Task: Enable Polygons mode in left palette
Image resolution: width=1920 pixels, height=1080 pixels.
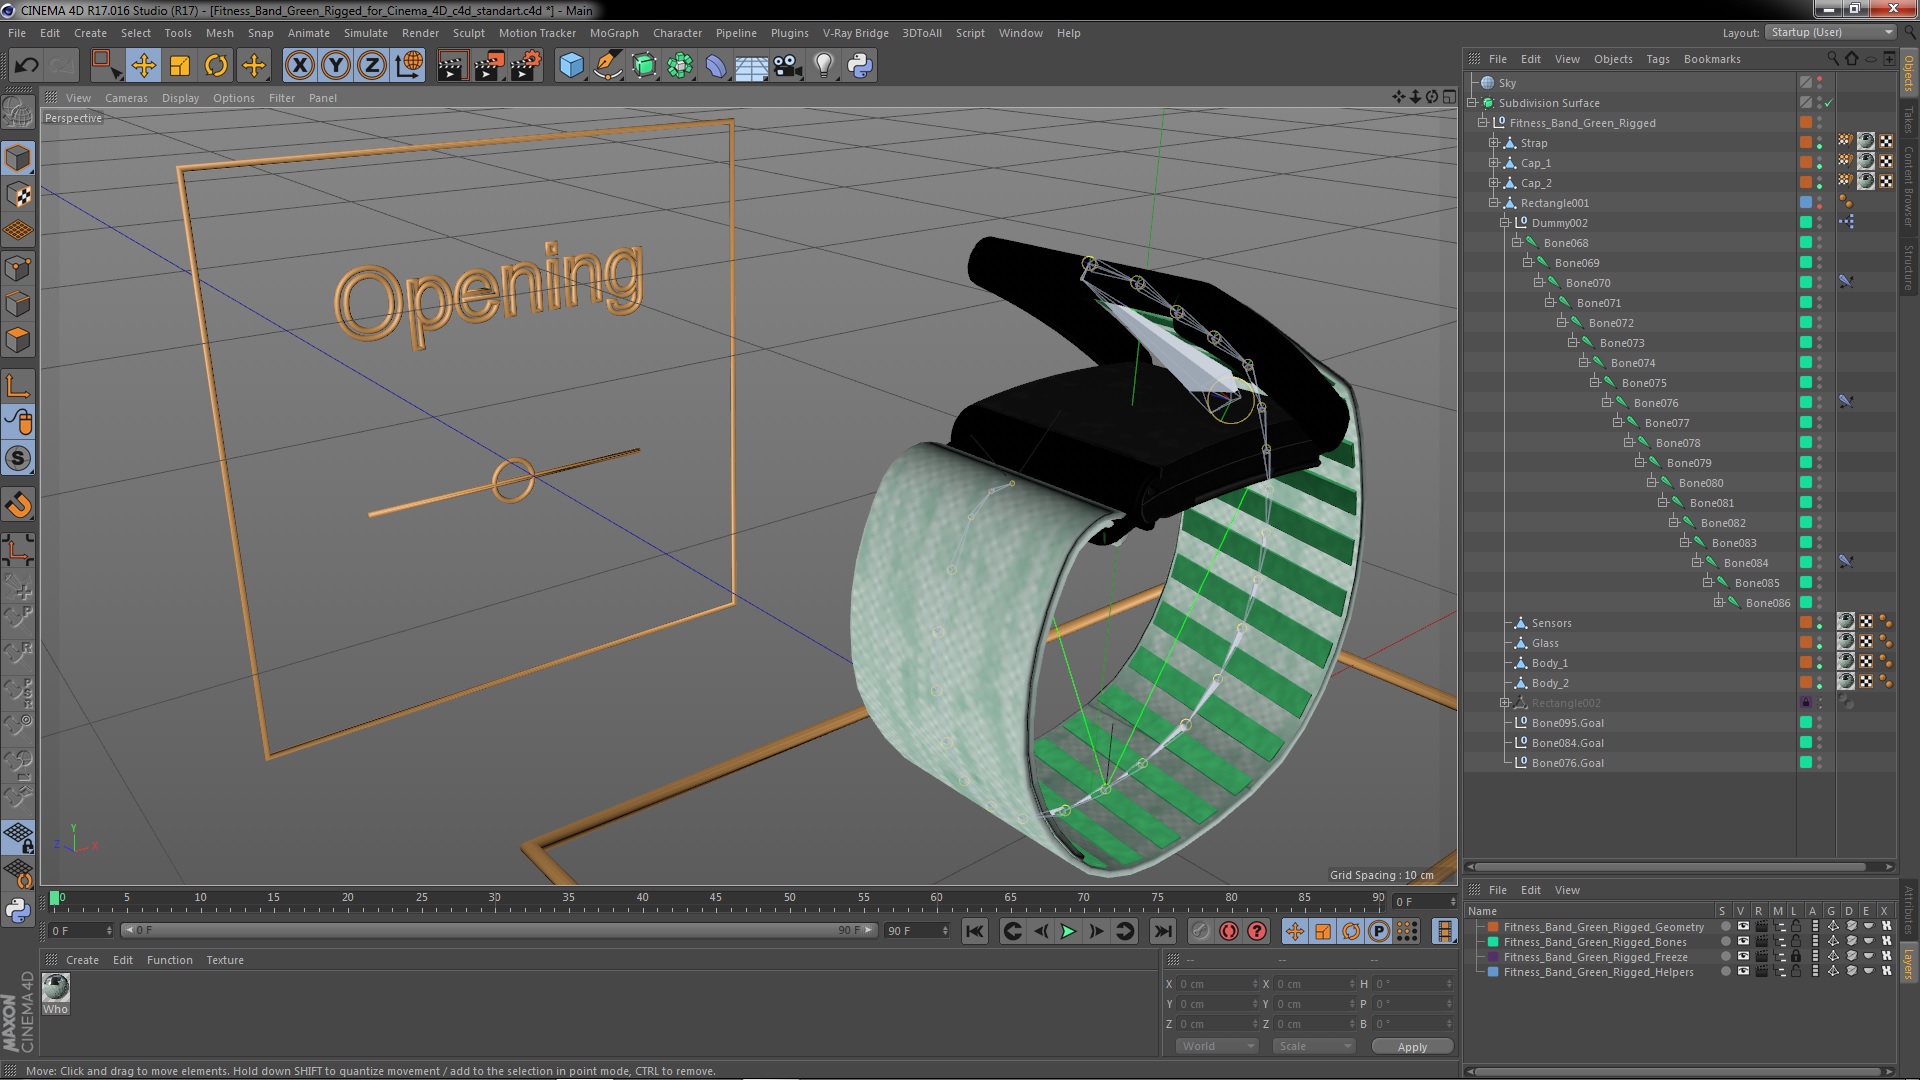Action: (x=18, y=341)
